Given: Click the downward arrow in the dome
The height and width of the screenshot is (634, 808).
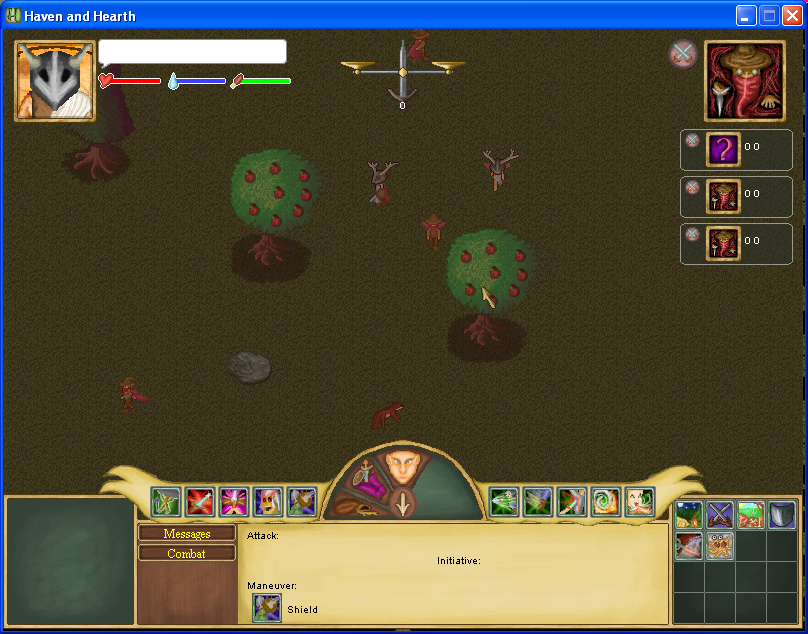Looking at the screenshot, I should (403, 503).
